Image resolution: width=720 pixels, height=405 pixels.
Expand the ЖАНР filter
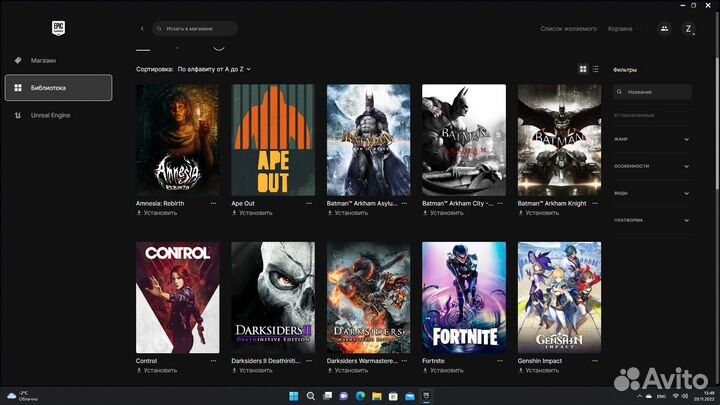click(x=652, y=139)
